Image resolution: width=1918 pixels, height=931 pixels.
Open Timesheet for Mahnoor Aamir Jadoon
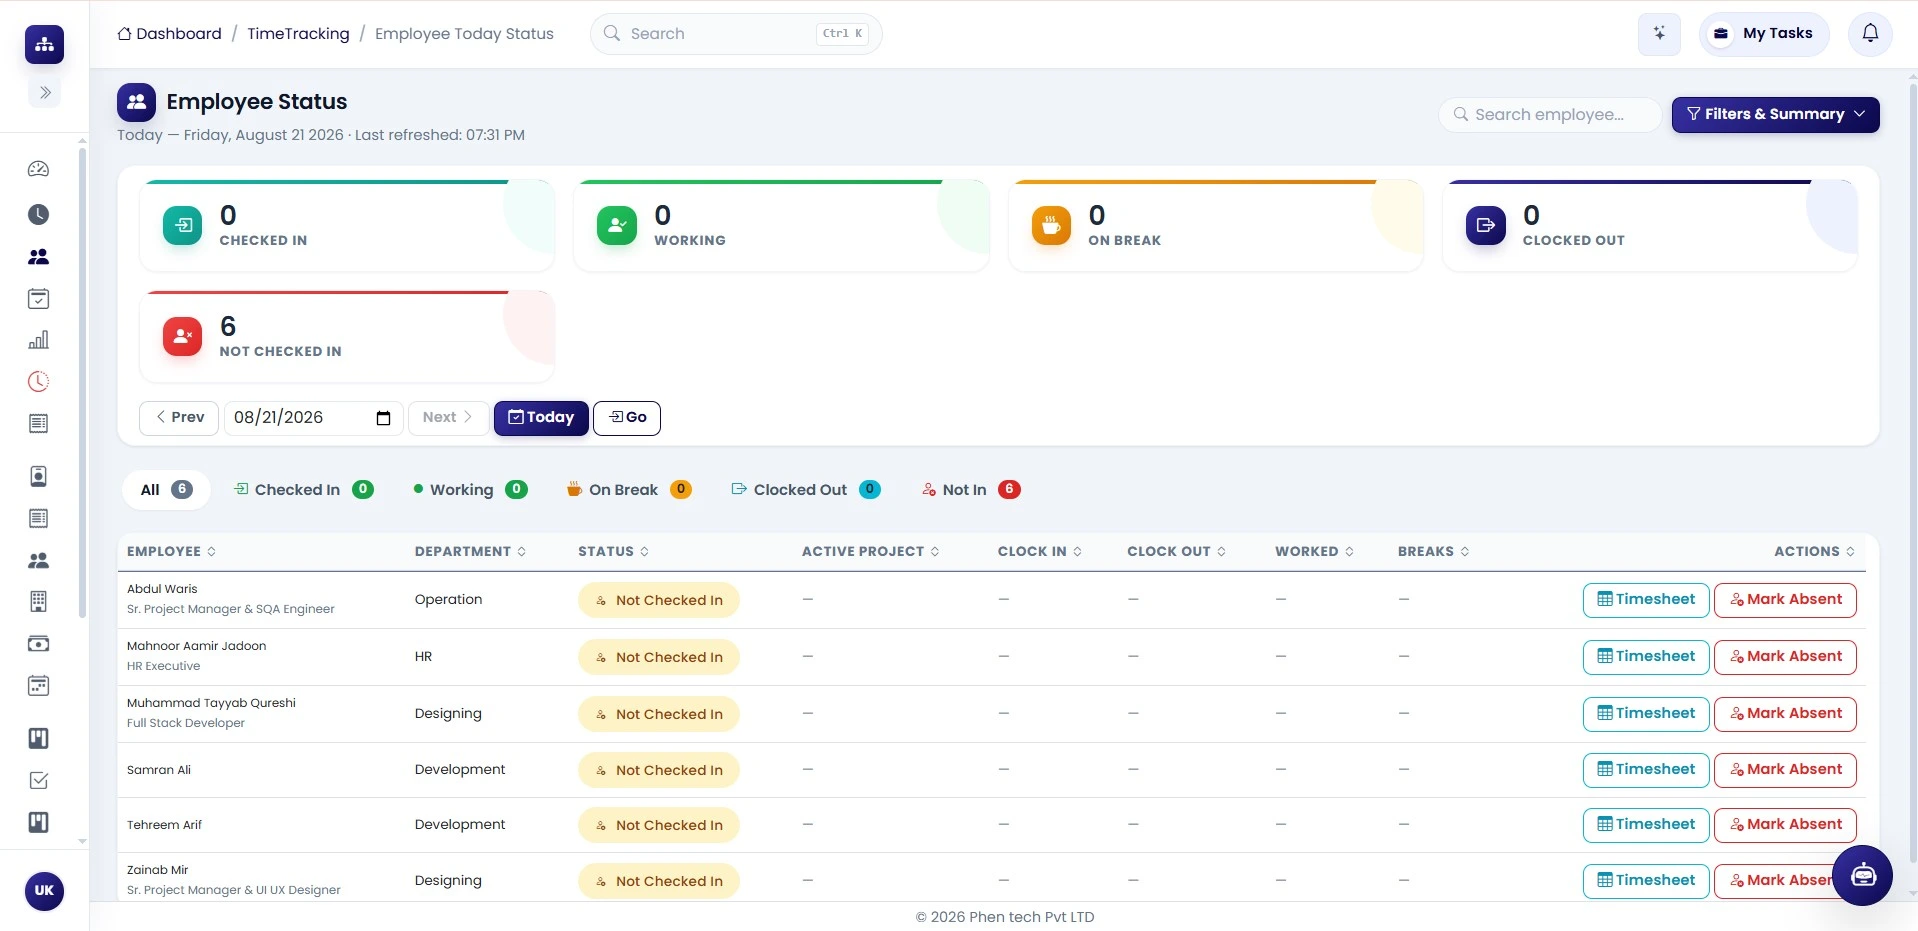1646,657
